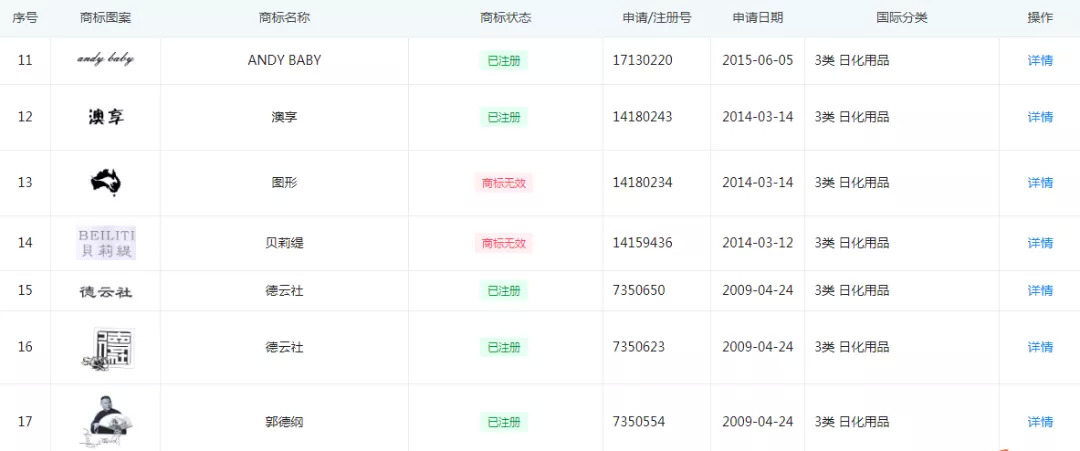1080x451 pixels.
Task: Click 商标无效 badge in the 图形 row
Action: 503,183
